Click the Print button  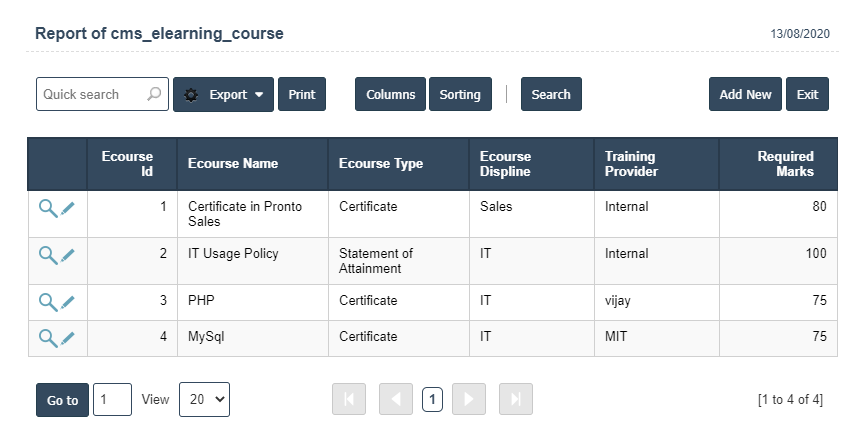[301, 94]
